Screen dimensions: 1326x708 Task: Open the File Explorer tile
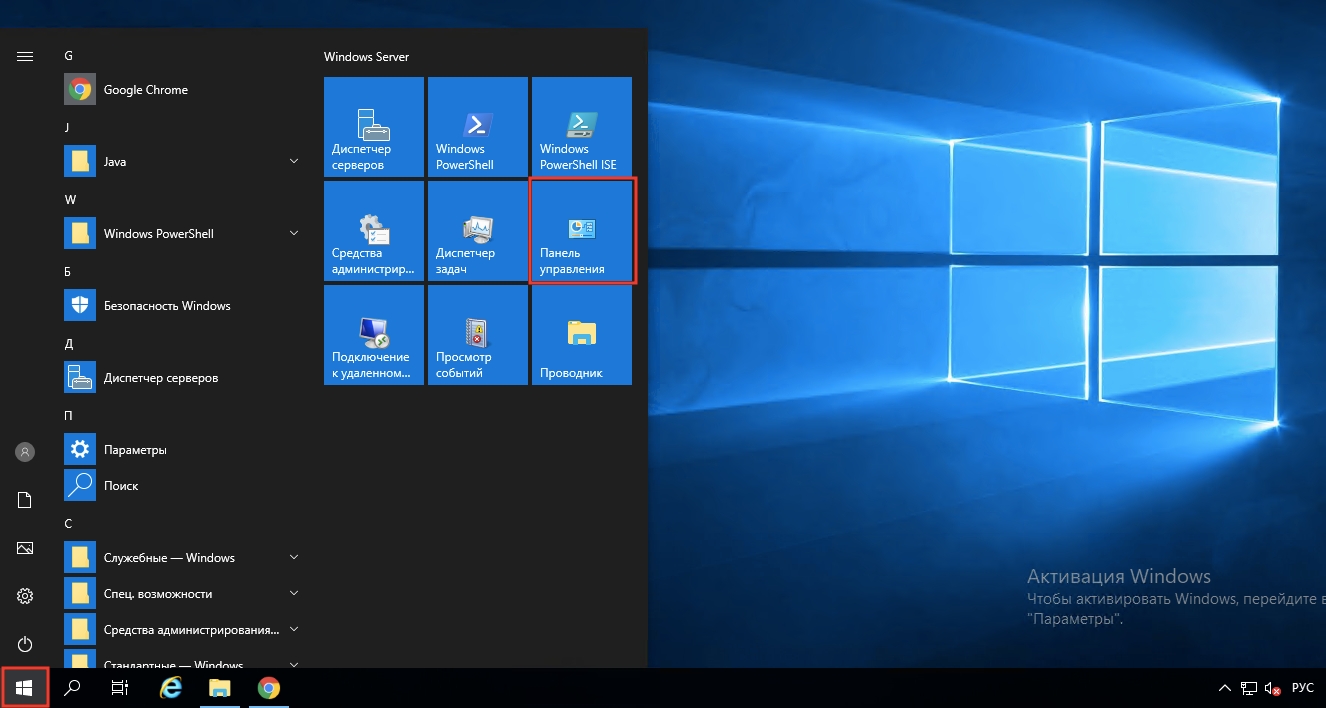[x=581, y=335]
